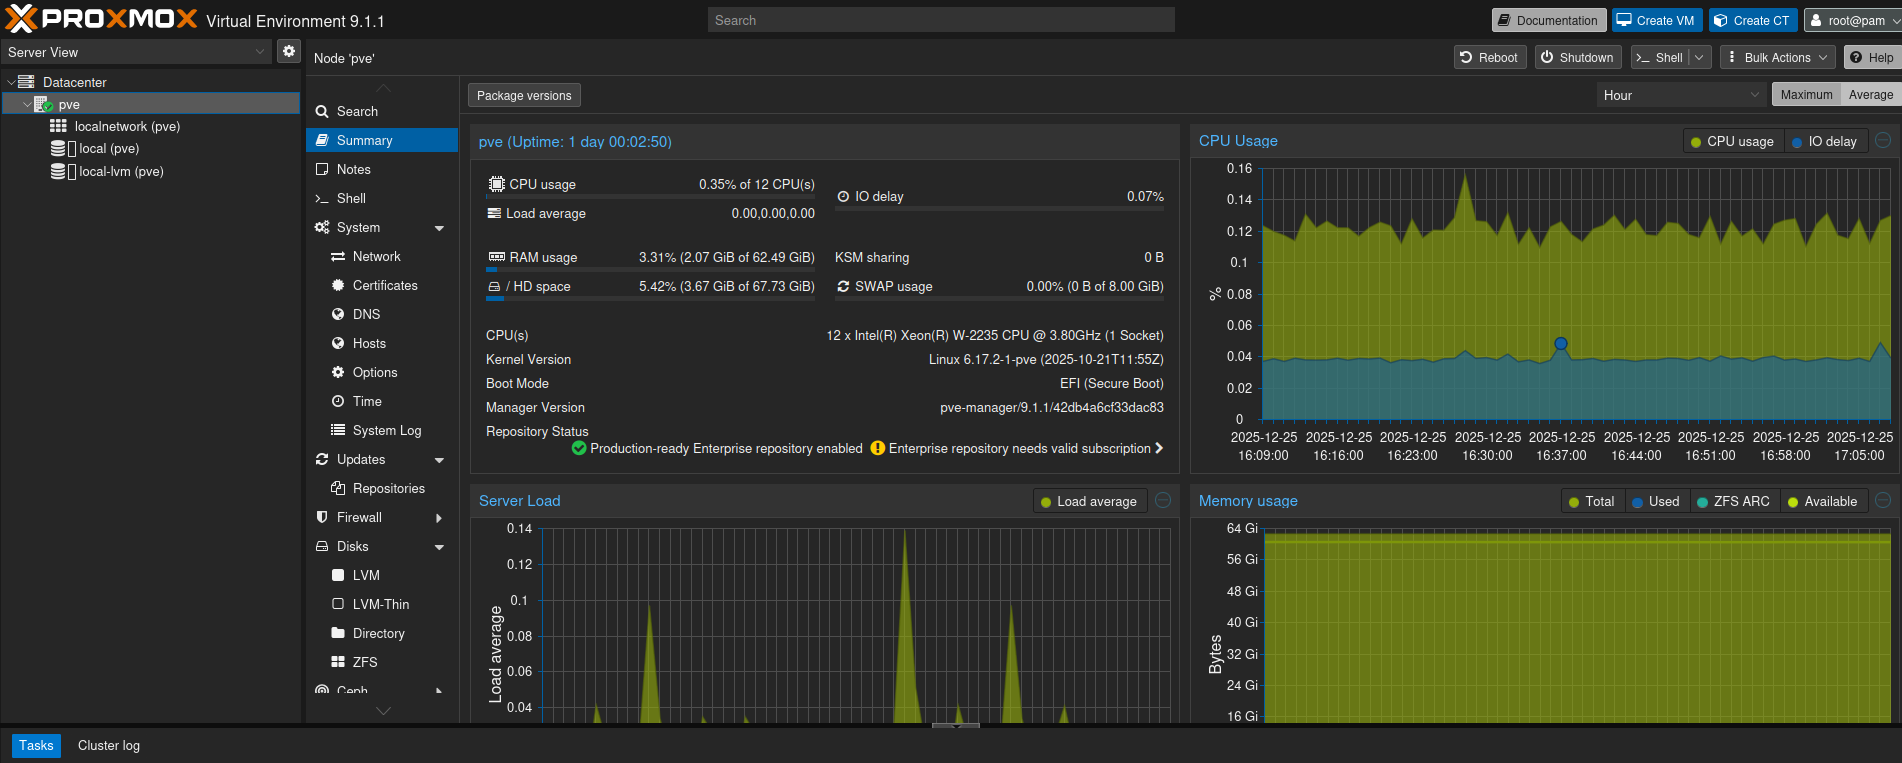This screenshot has width=1902, height=763.
Task: Open repository status details arrow
Action: coord(1159,448)
